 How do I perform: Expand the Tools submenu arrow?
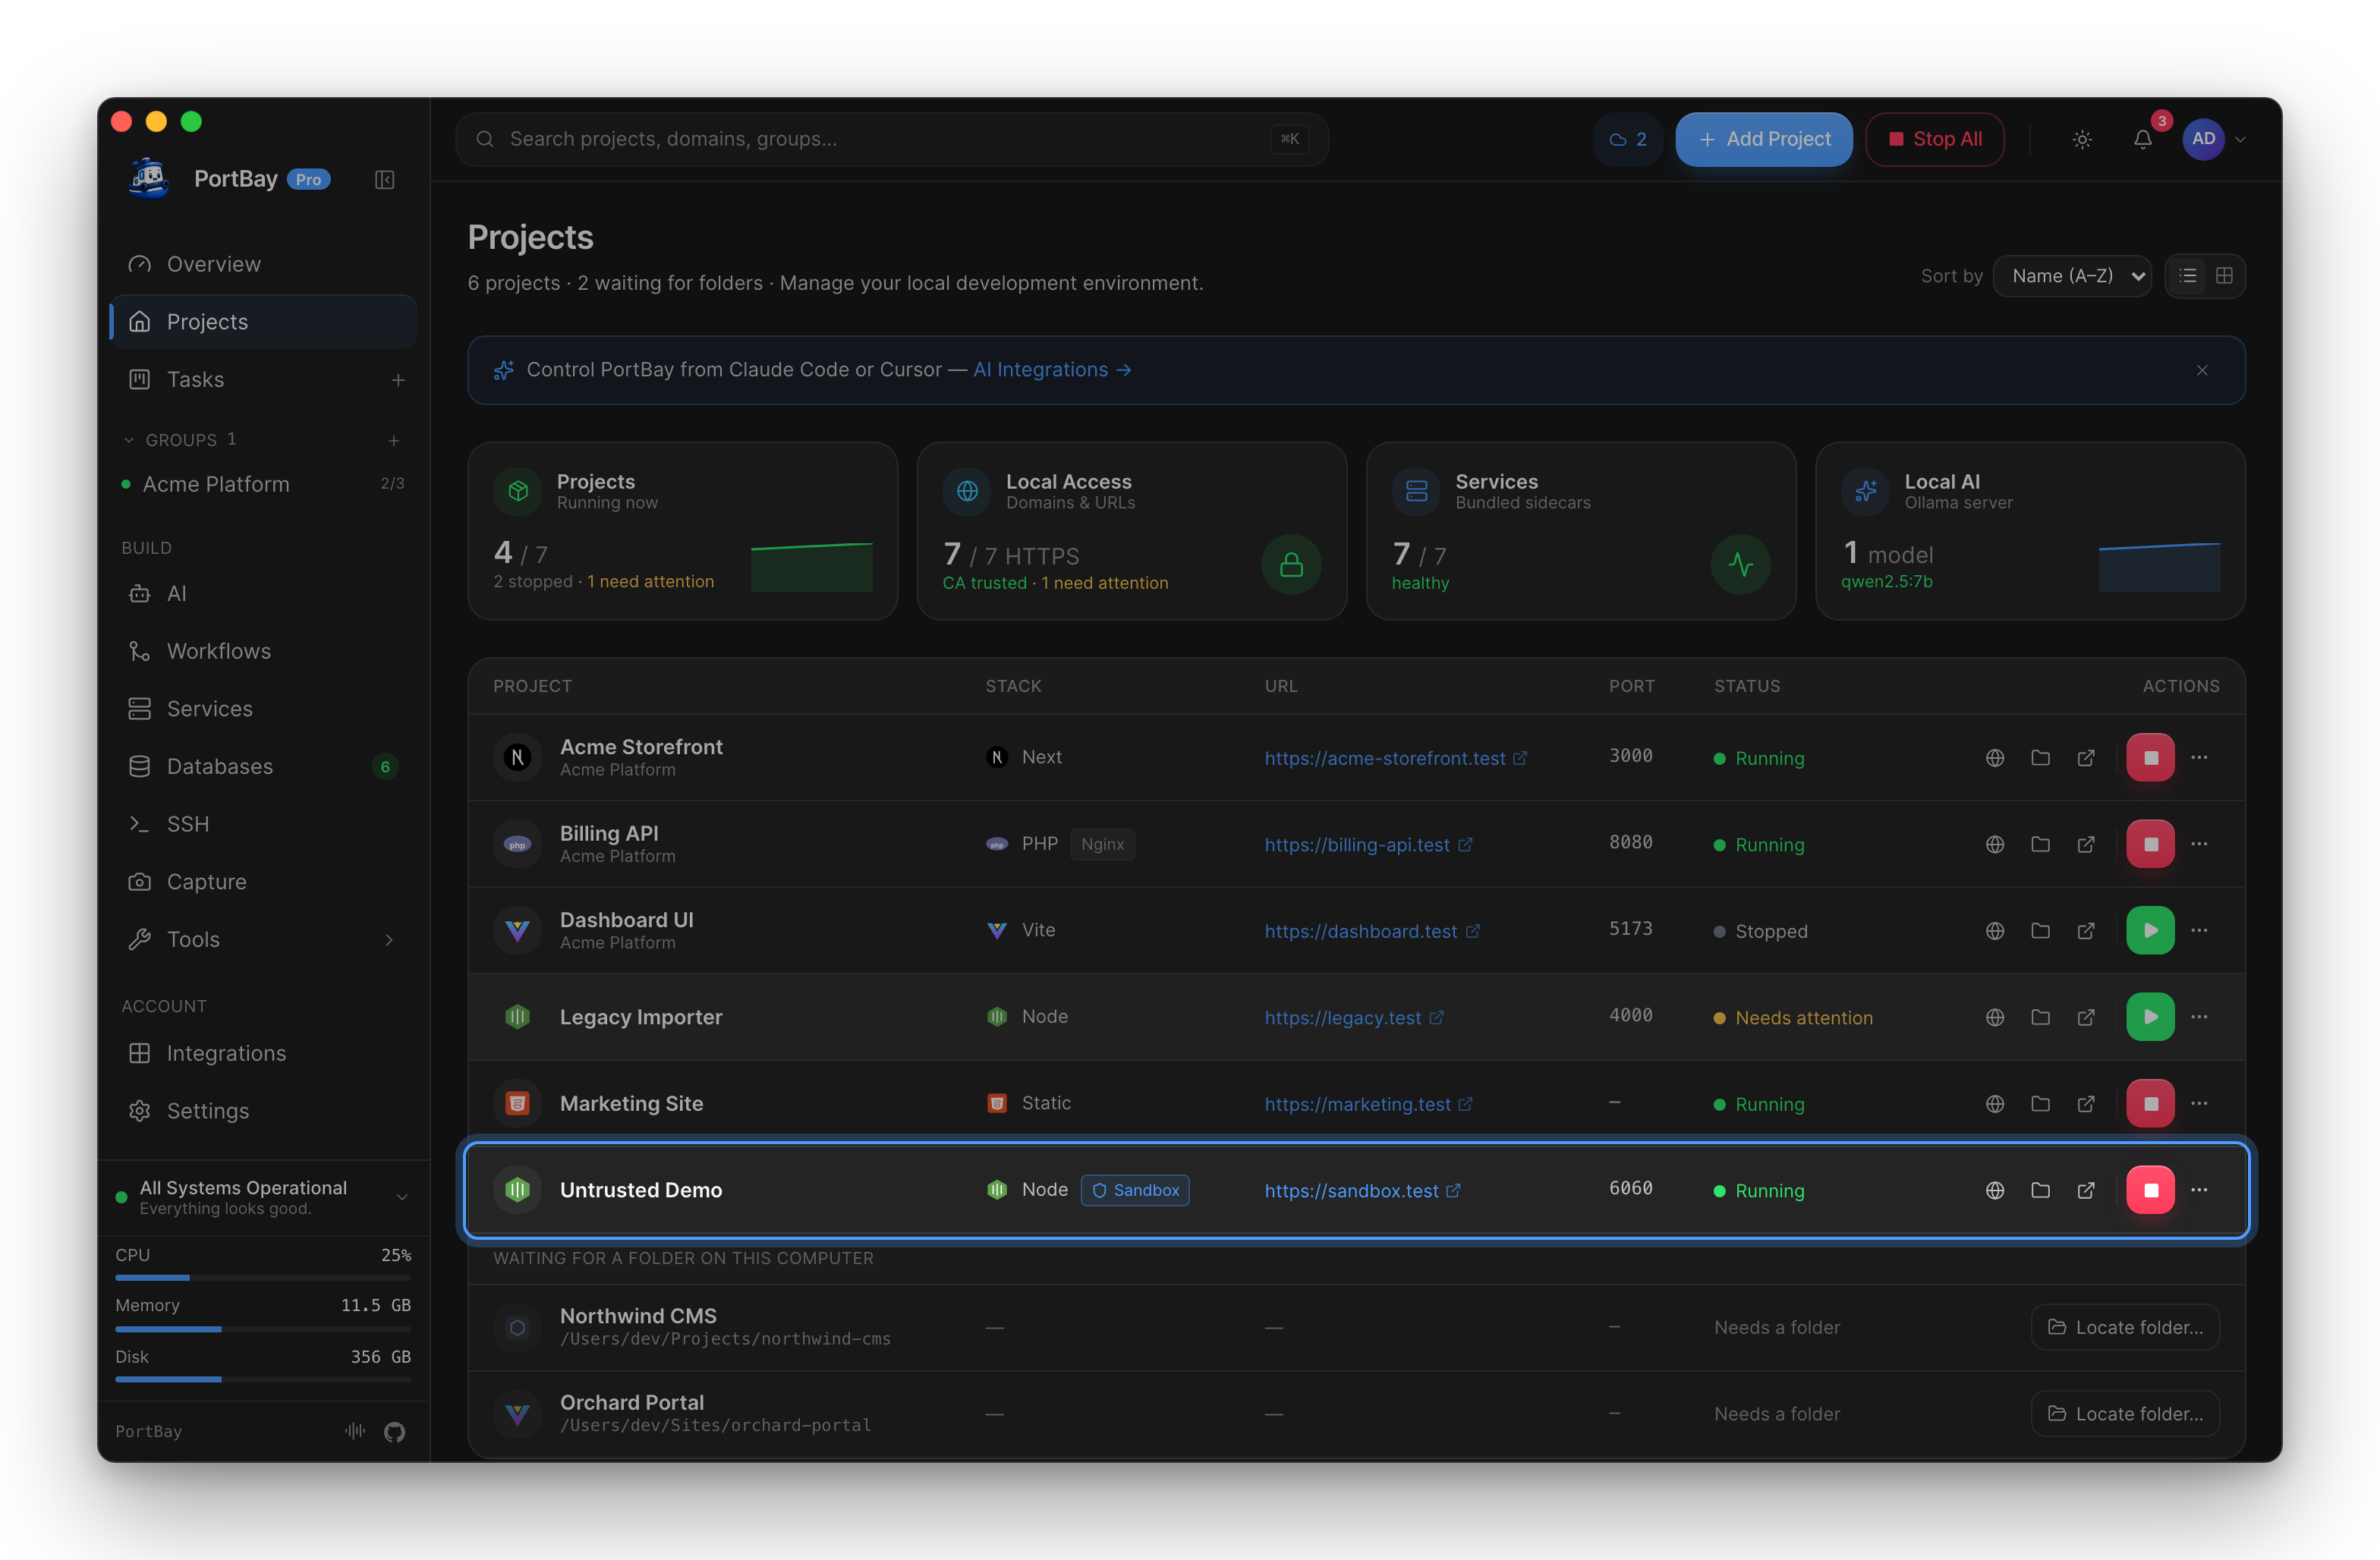click(x=389, y=939)
